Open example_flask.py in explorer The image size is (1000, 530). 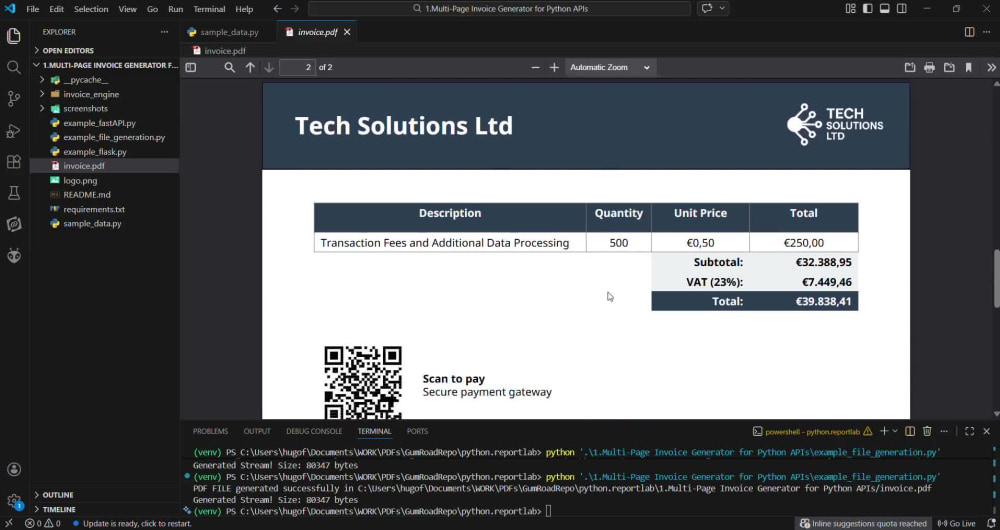click(x=95, y=152)
